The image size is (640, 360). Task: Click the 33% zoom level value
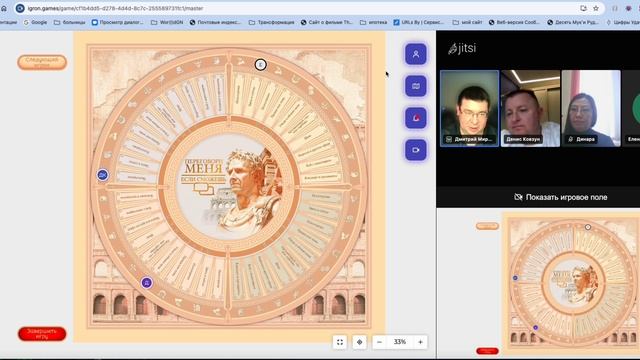[x=400, y=342]
